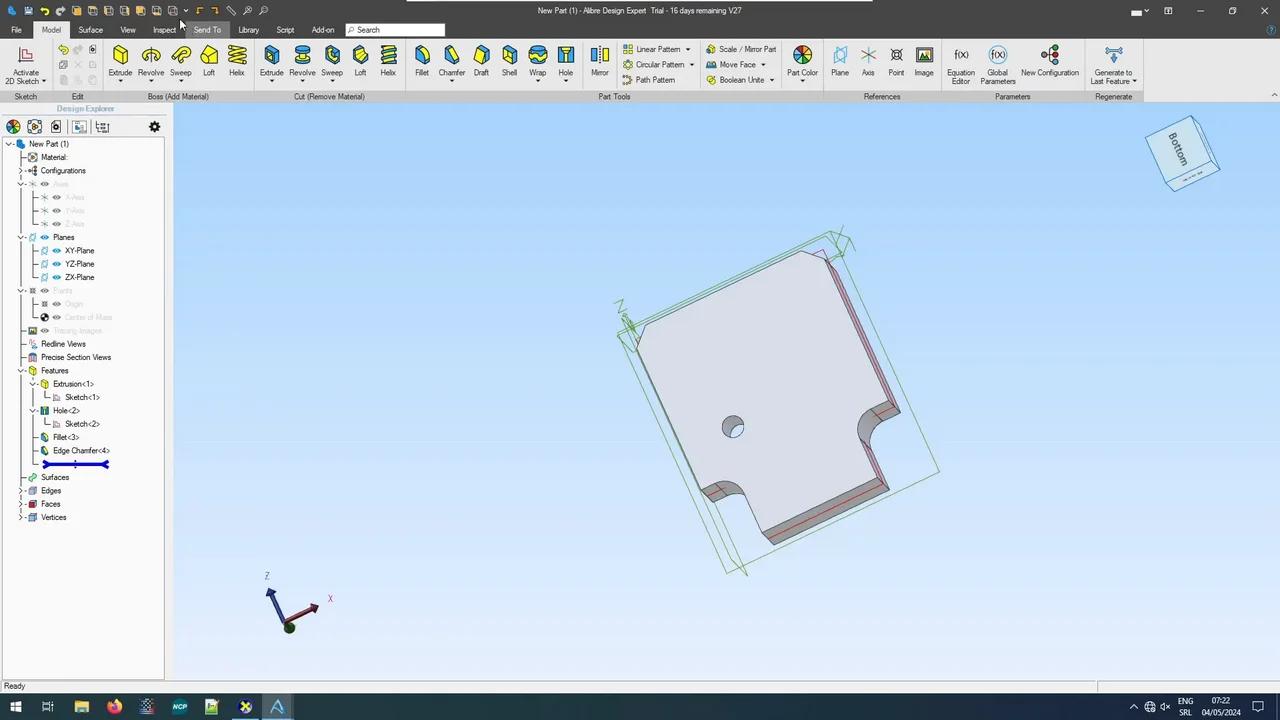This screenshot has width=1280, height=720.
Task: Click the Shell tool icon
Action: click(x=509, y=60)
